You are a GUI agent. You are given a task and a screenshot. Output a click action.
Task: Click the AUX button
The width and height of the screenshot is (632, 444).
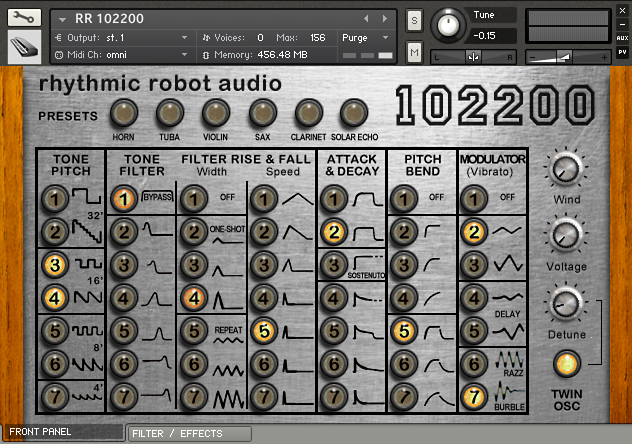[622, 36]
